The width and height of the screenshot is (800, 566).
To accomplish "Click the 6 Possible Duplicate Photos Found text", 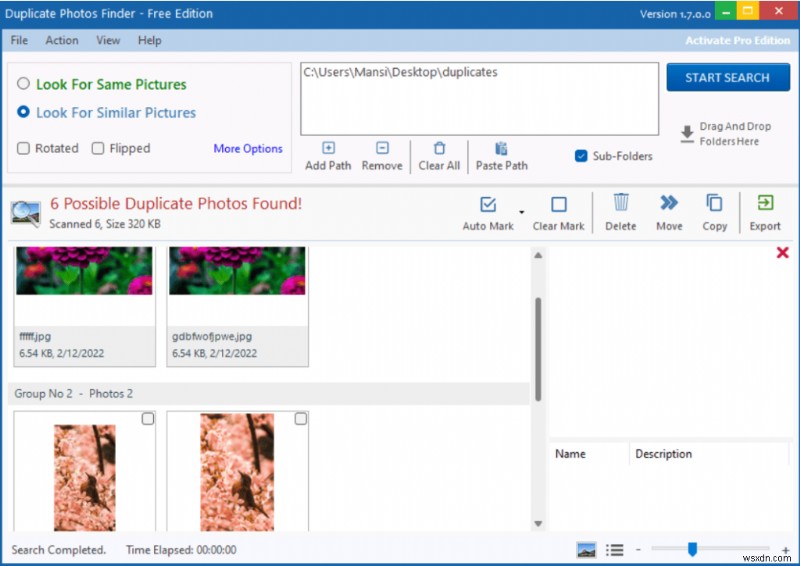I will [x=176, y=203].
